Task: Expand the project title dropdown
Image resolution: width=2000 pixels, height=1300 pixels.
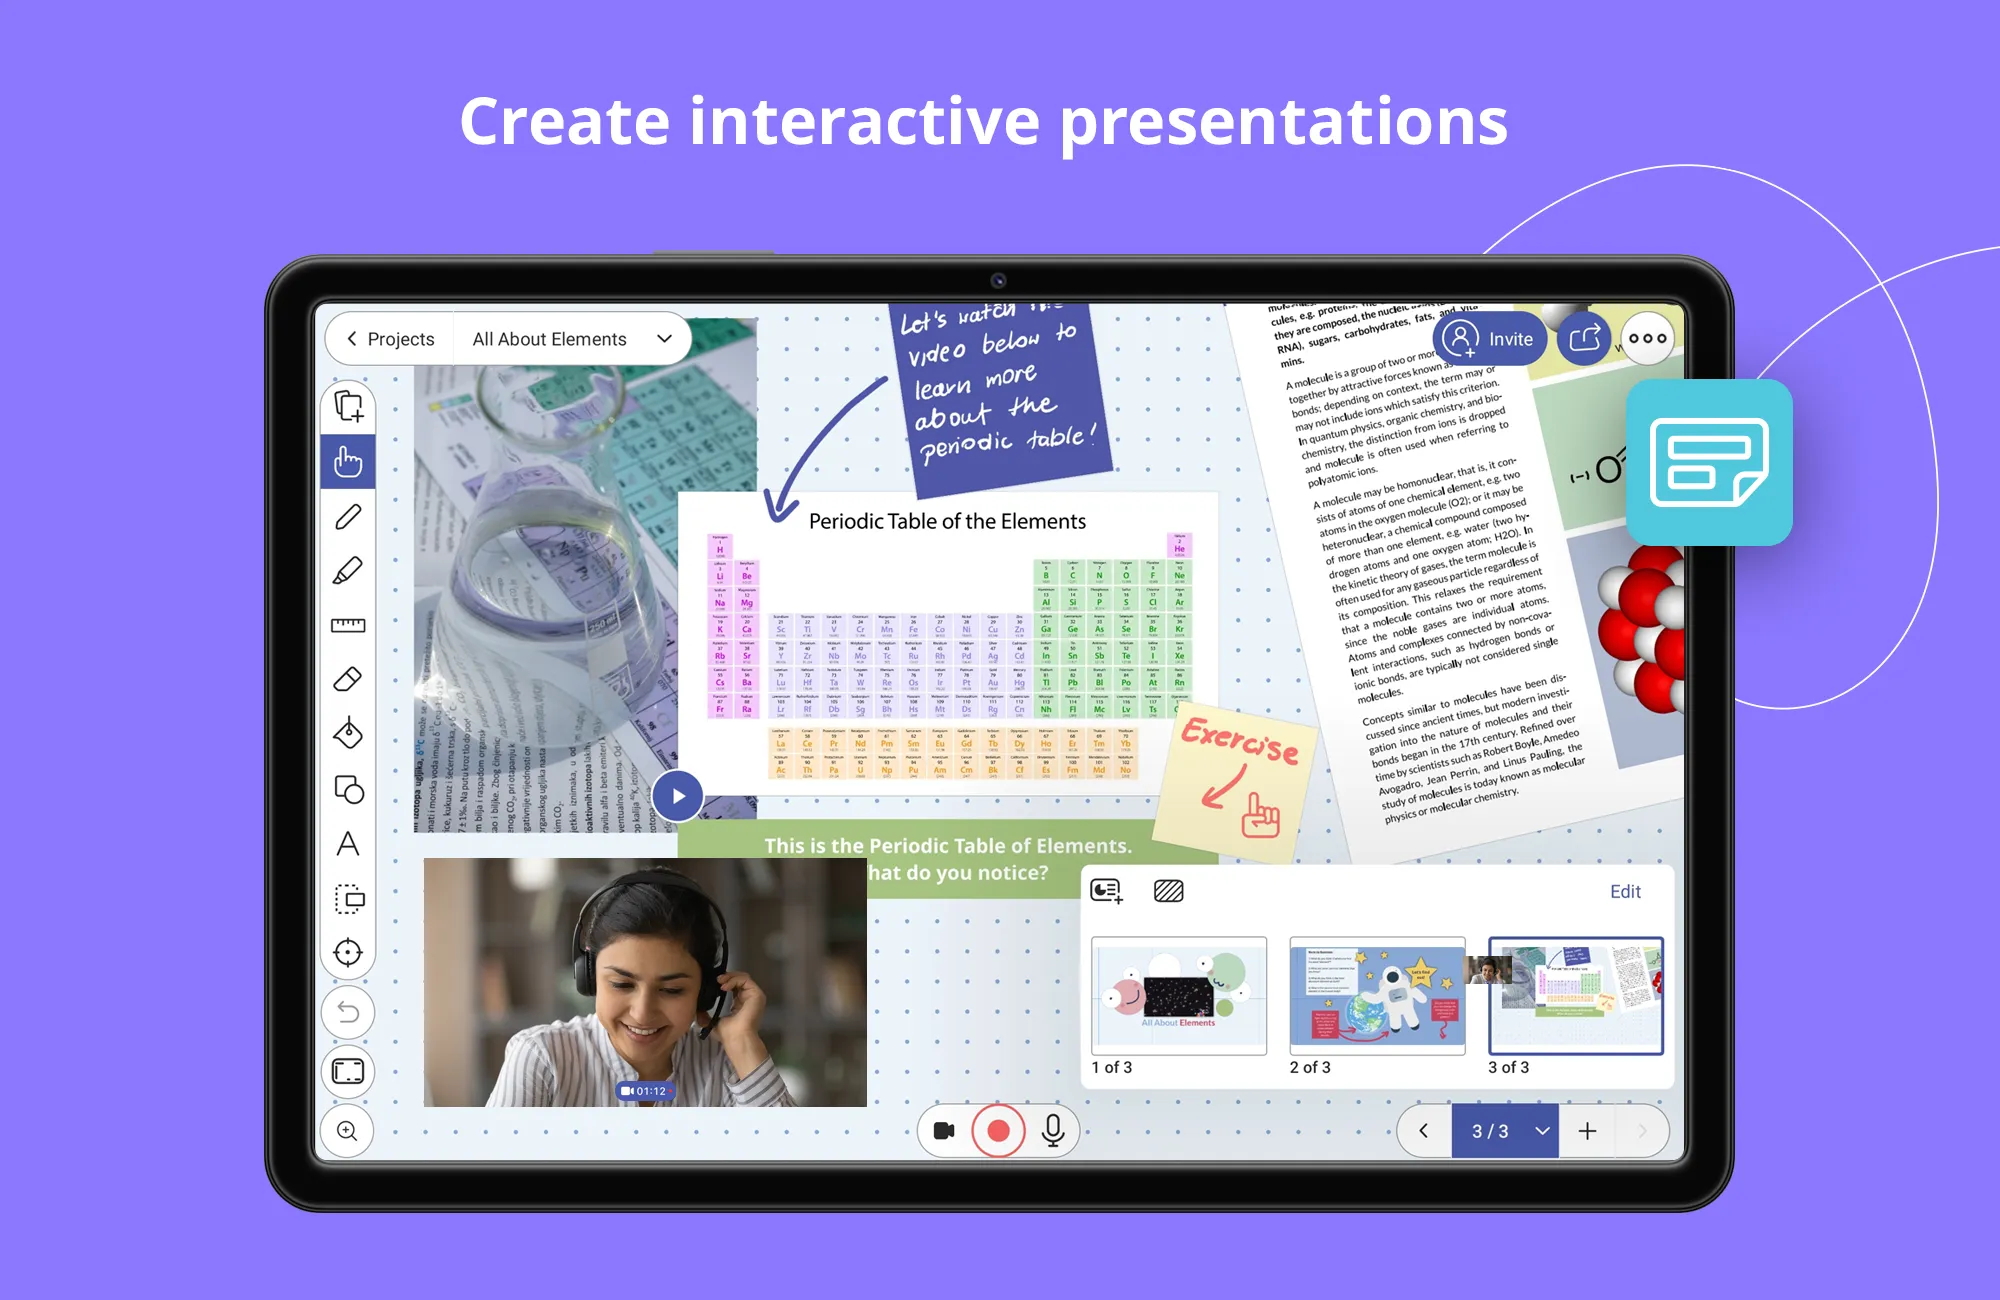Action: click(663, 340)
